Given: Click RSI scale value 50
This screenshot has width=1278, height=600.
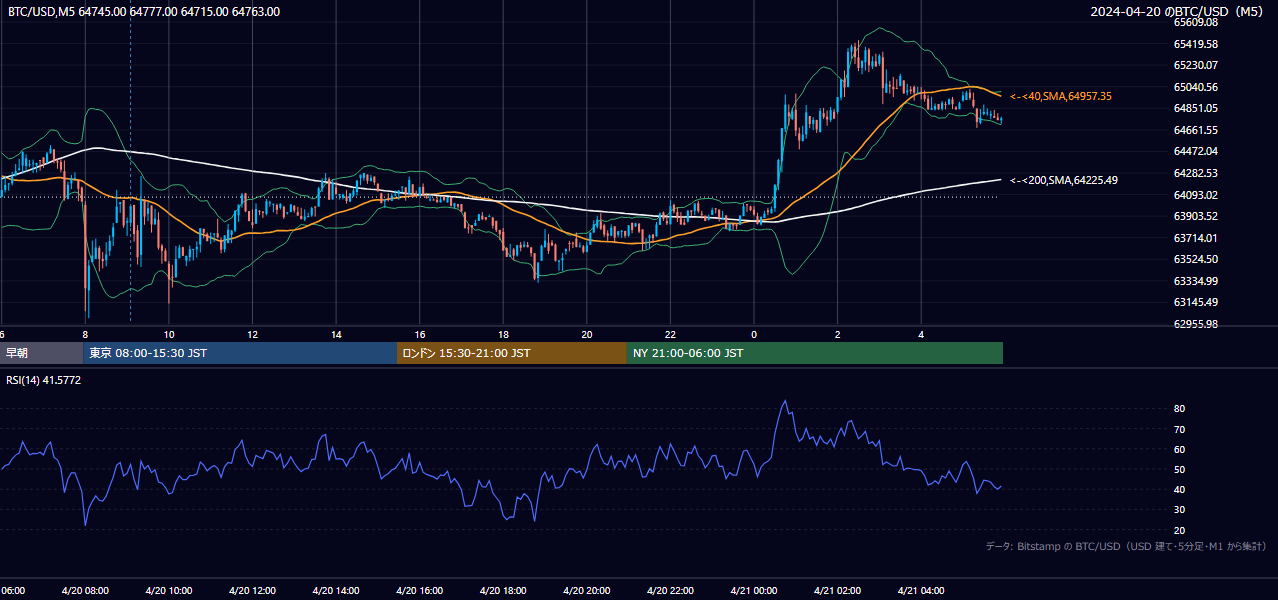Looking at the screenshot, I should tap(1179, 469).
